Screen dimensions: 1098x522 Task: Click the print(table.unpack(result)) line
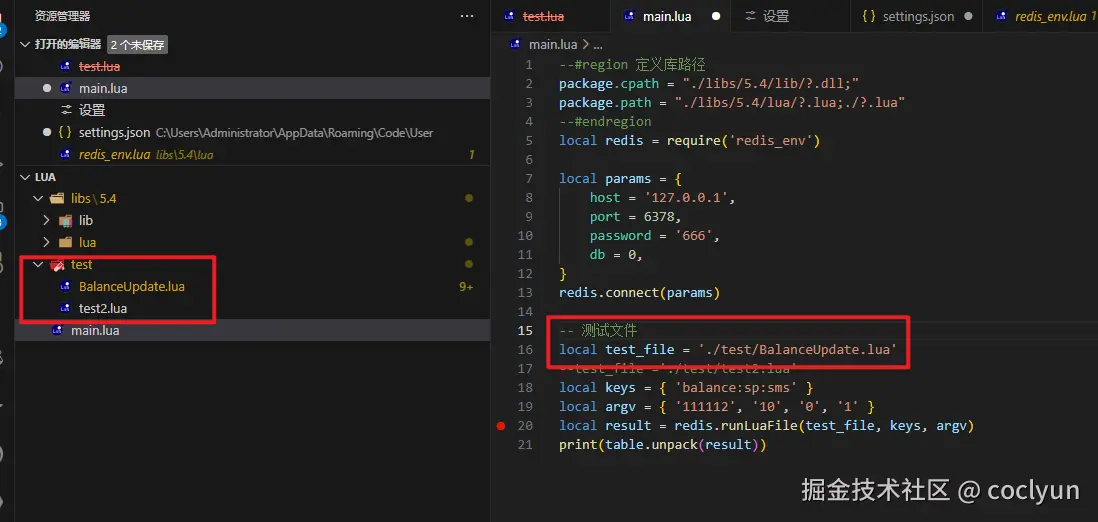coord(662,444)
